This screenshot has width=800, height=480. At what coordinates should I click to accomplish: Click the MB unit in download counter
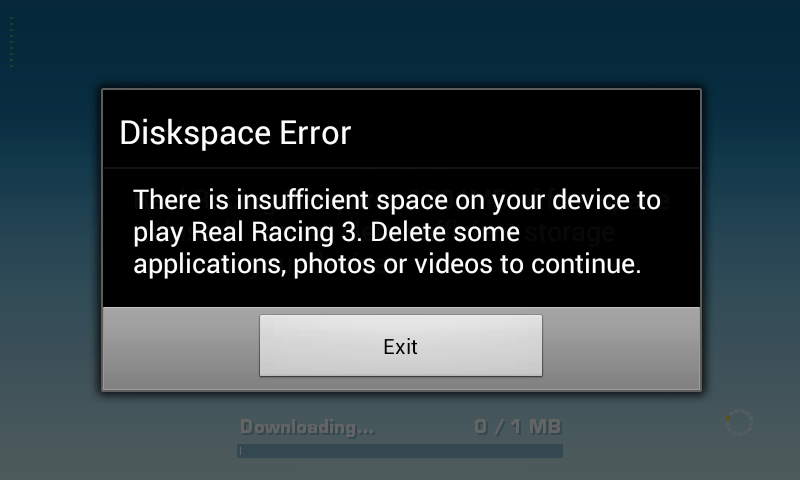coord(545,426)
